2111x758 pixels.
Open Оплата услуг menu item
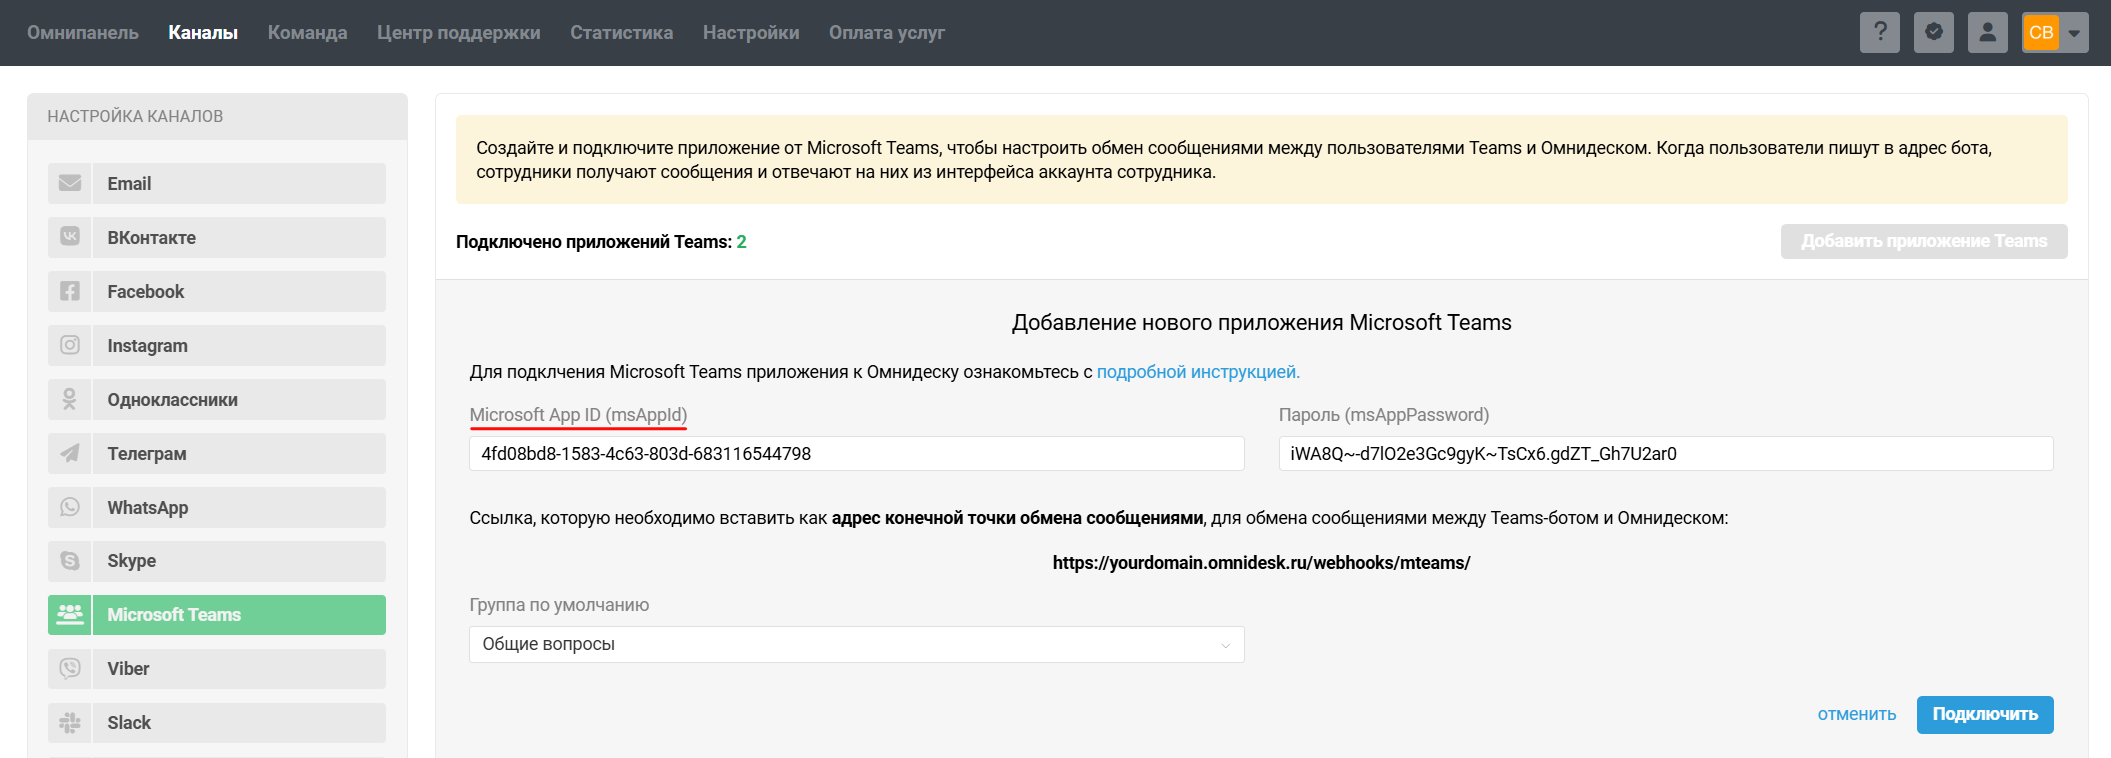pos(887,32)
